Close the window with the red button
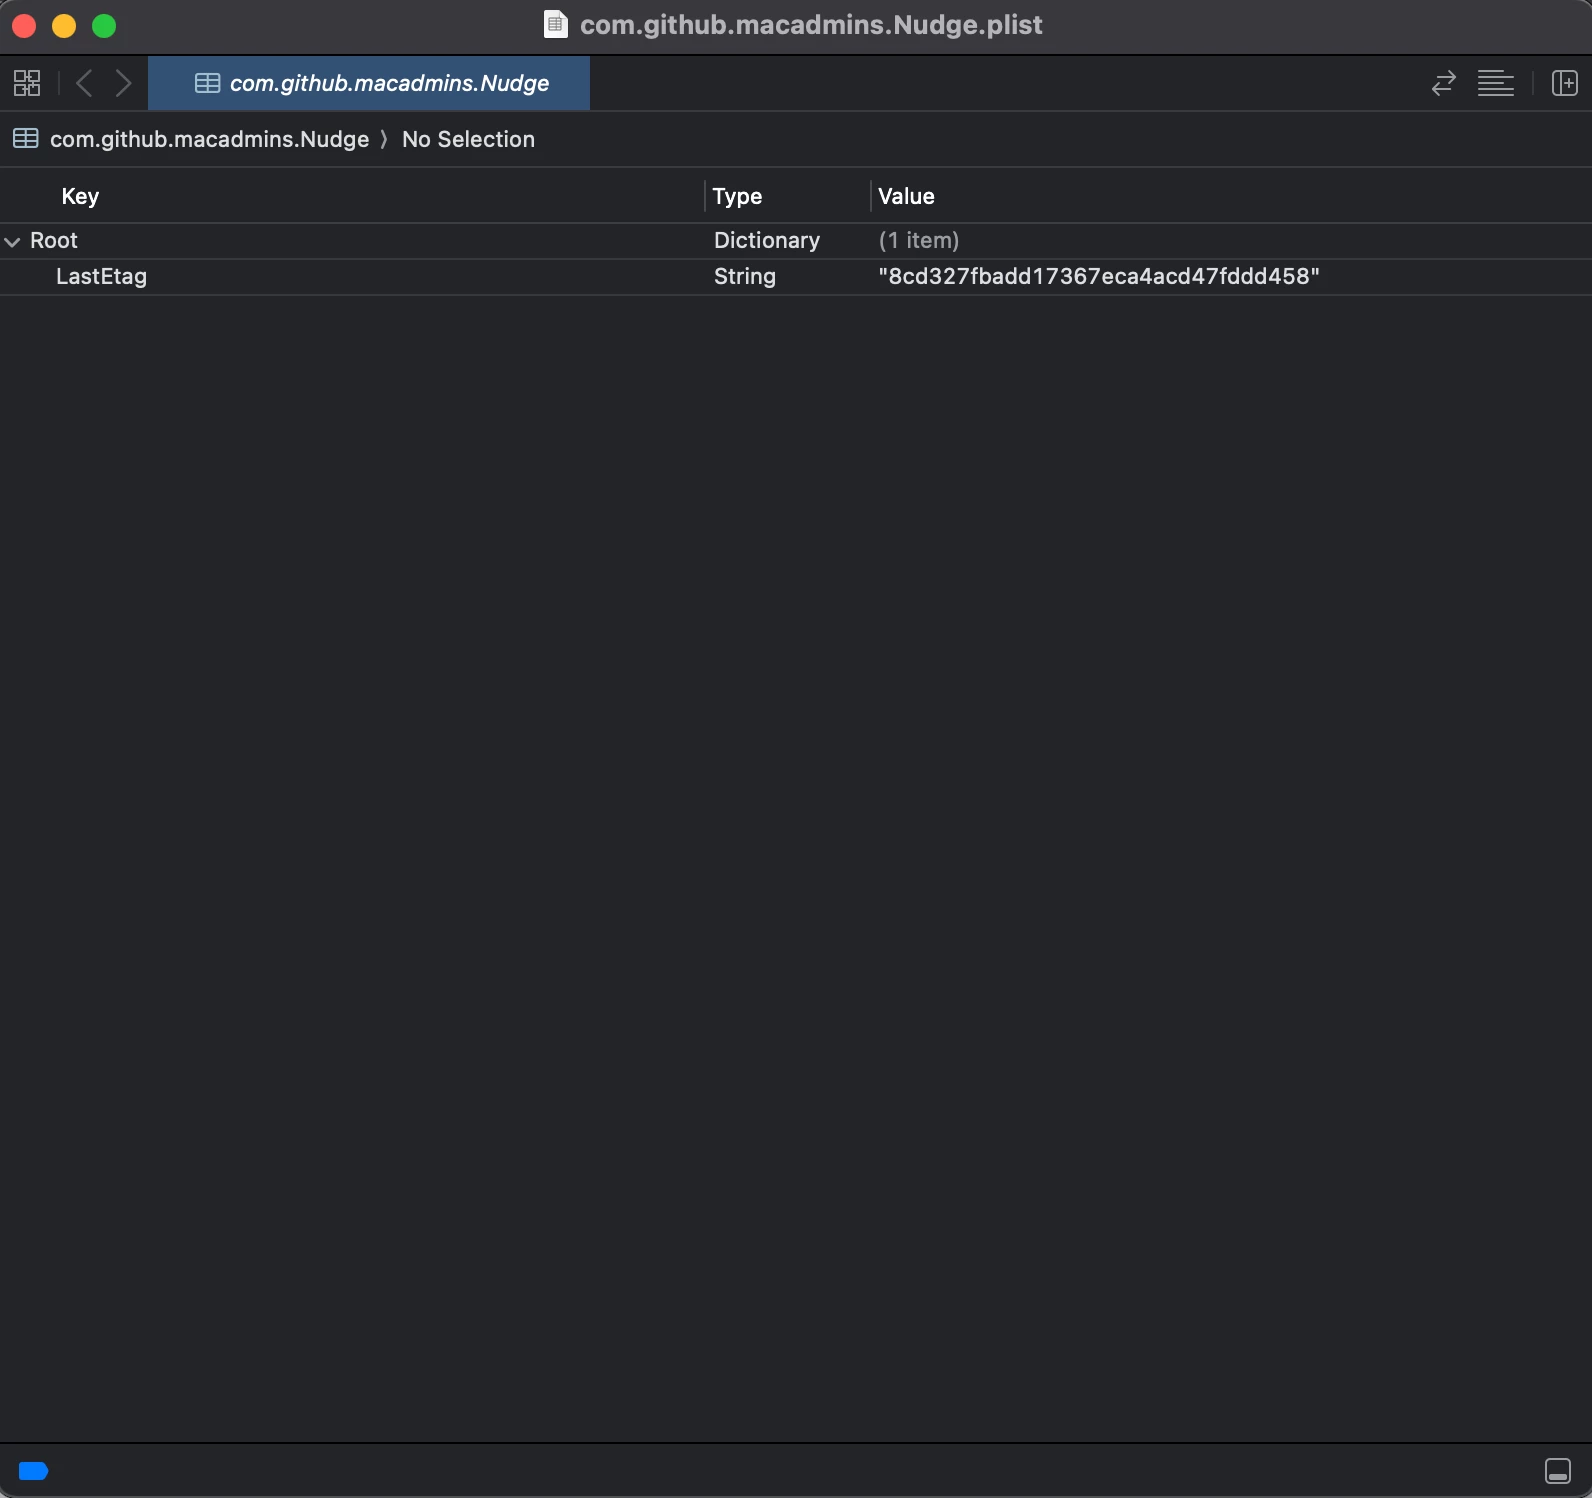The height and width of the screenshot is (1498, 1592). click(x=24, y=26)
